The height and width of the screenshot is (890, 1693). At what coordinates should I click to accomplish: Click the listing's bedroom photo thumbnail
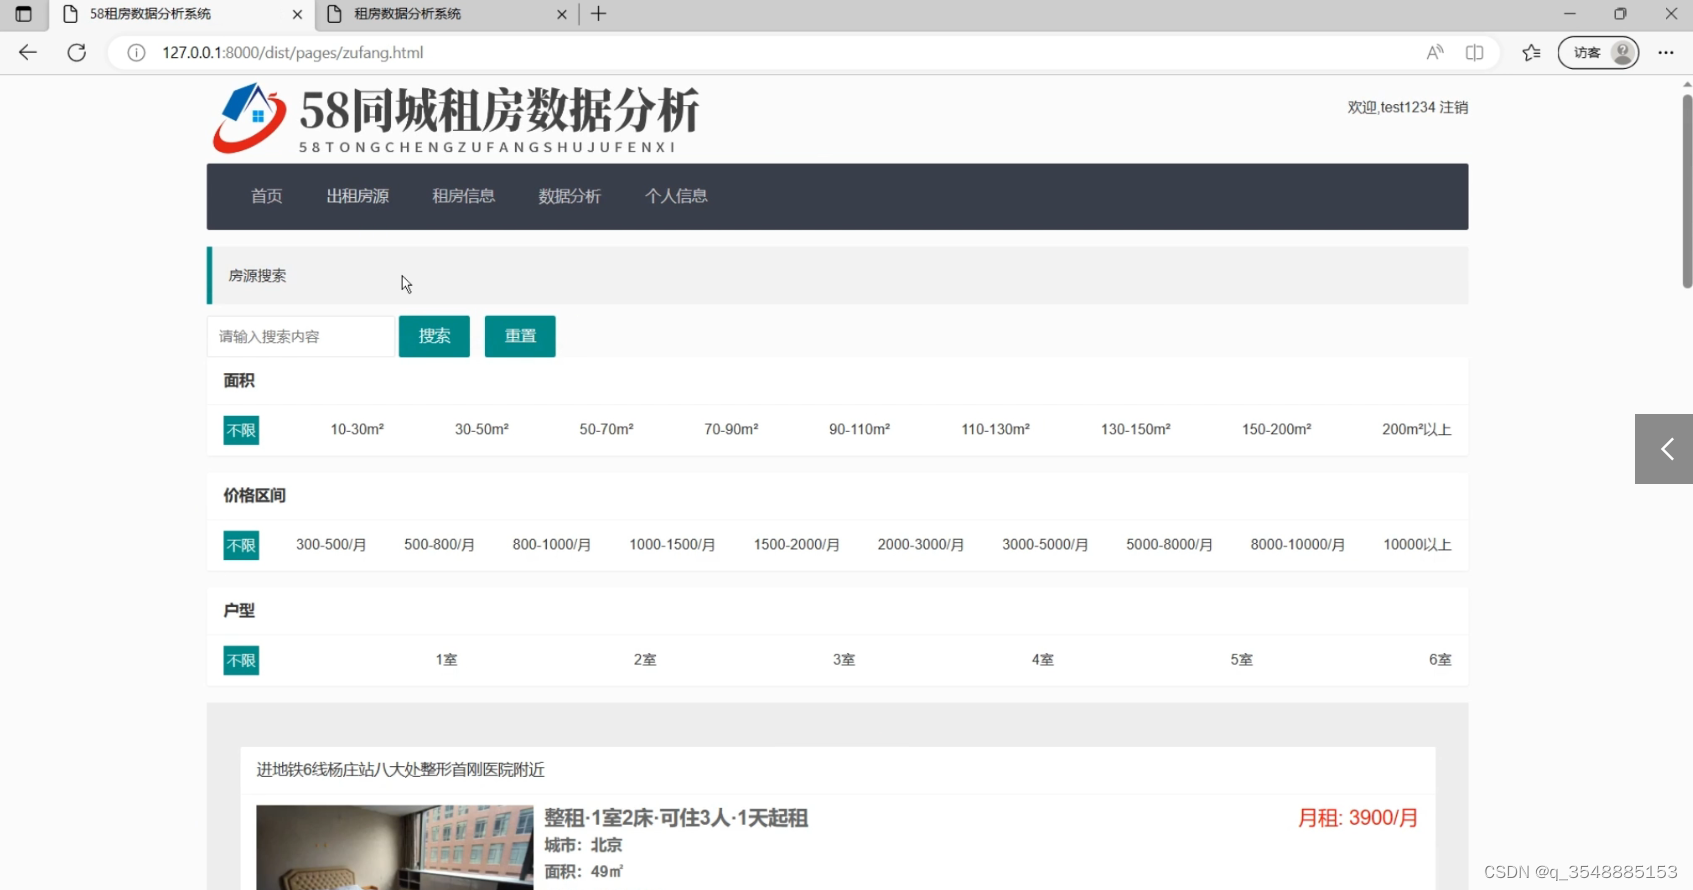395,847
